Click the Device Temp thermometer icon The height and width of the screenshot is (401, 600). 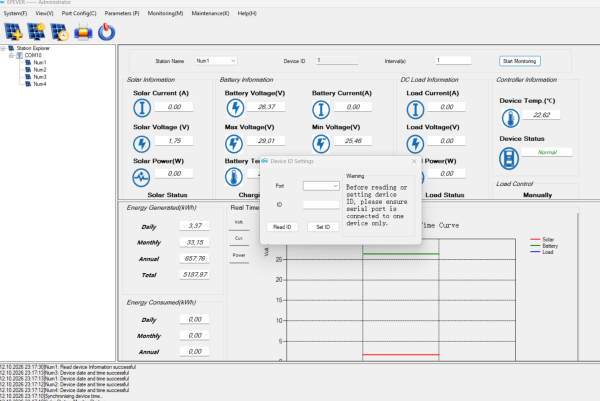tap(510, 118)
